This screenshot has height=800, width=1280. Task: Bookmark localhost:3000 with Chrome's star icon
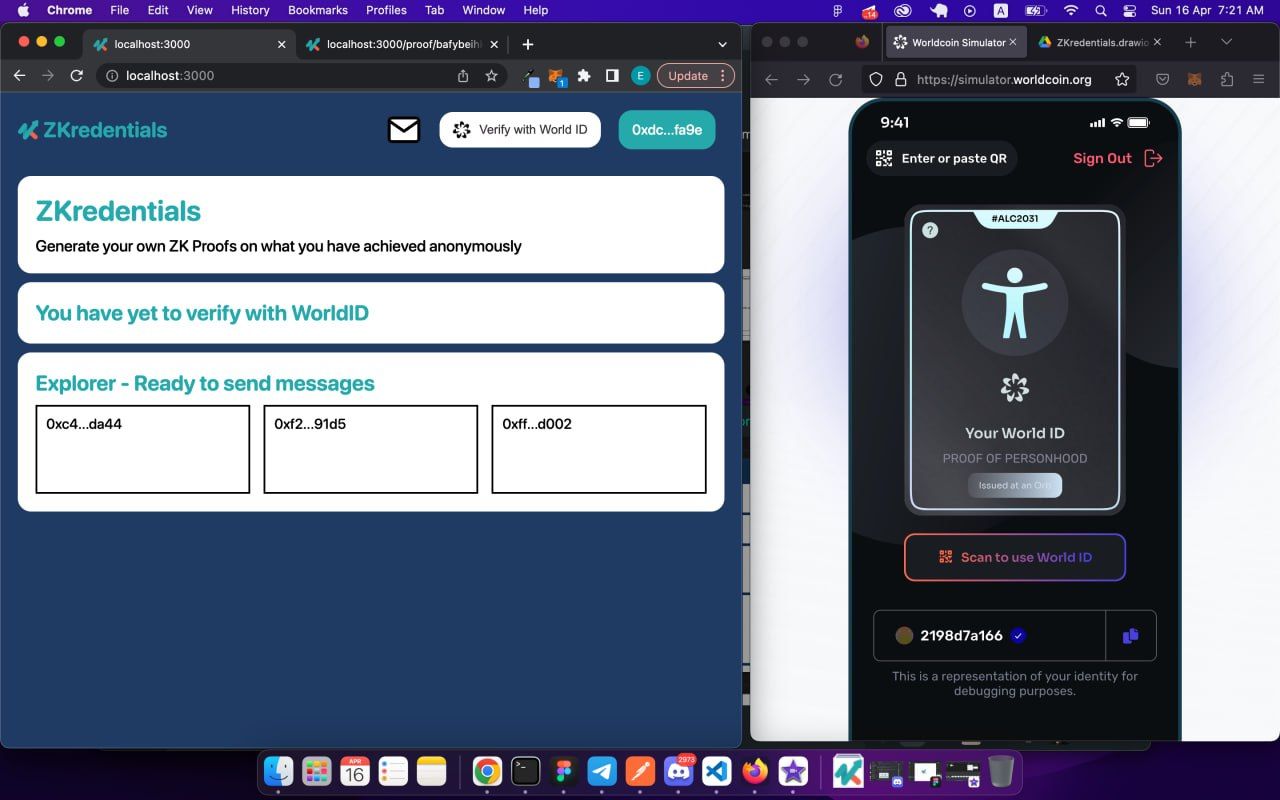491,76
